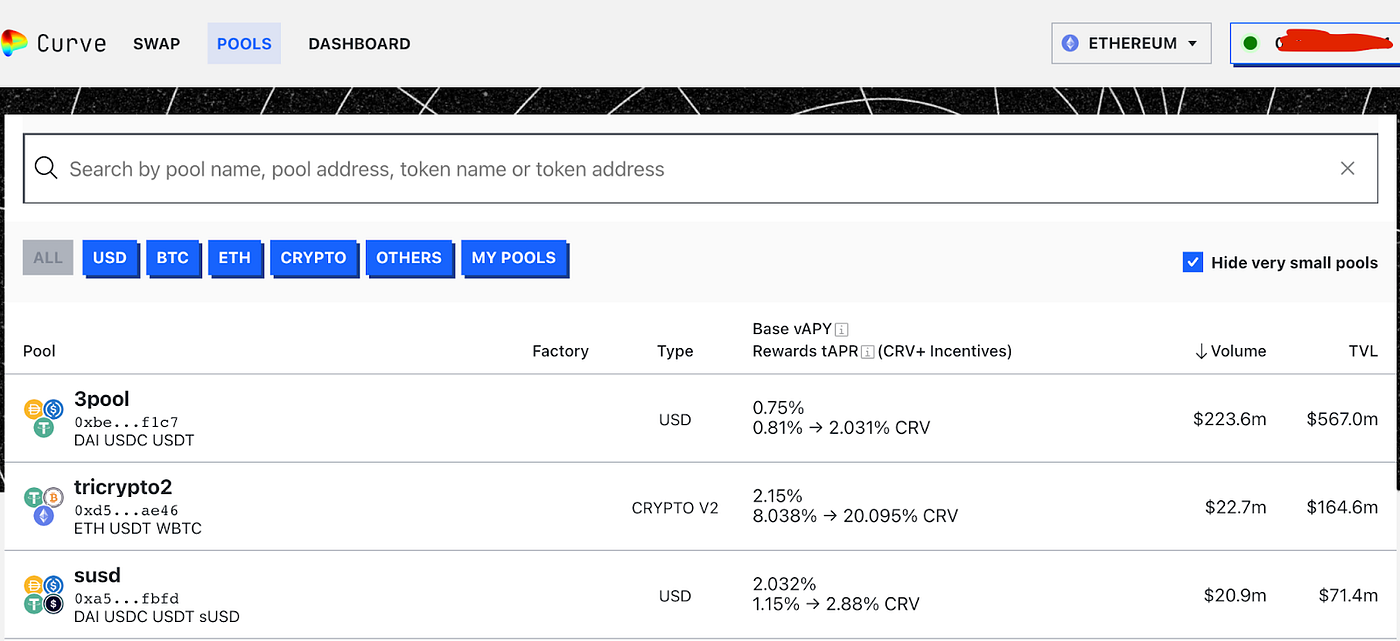The image size is (1400, 641).
Task: Click Base vAPY info icon
Action: click(842, 329)
